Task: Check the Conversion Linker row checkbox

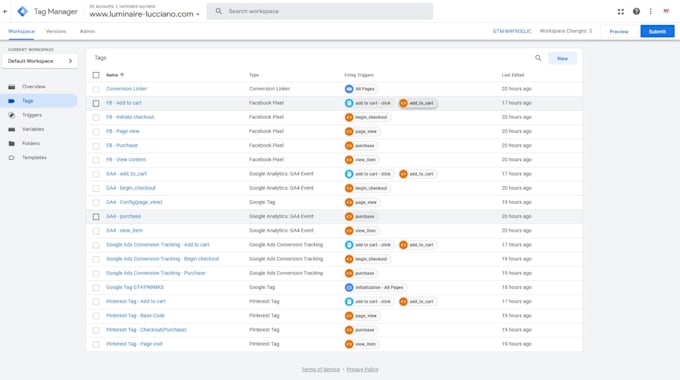Action: click(x=96, y=89)
